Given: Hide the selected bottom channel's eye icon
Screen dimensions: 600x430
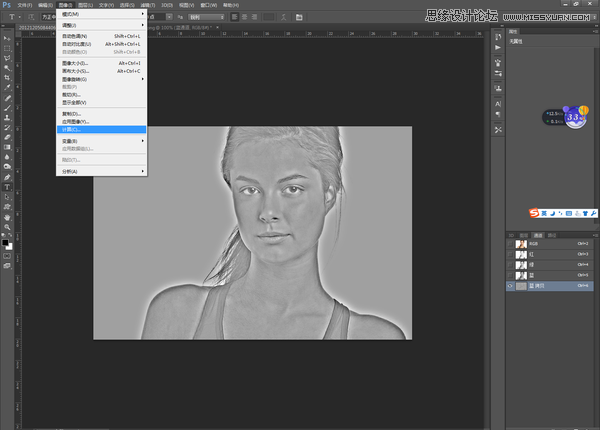Looking at the screenshot, I should tap(511, 285).
